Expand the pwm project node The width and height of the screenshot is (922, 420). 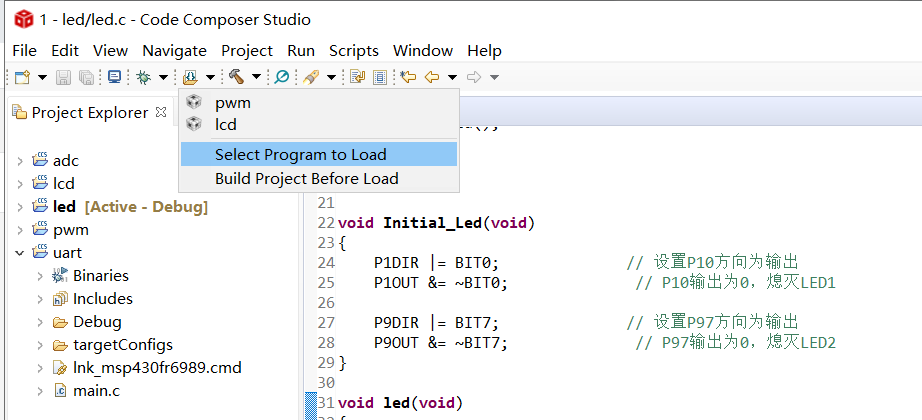(x=20, y=229)
